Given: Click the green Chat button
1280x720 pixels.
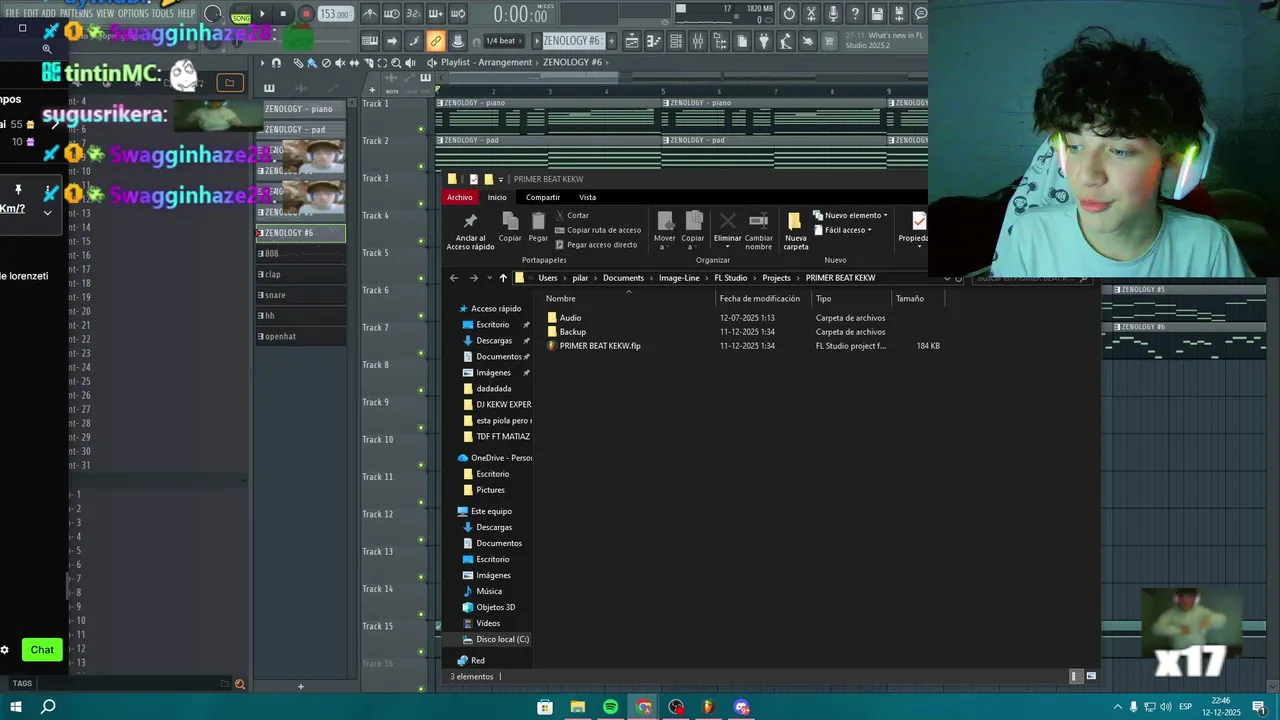Looking at the screenshot, I should click(x=42, y=650).
